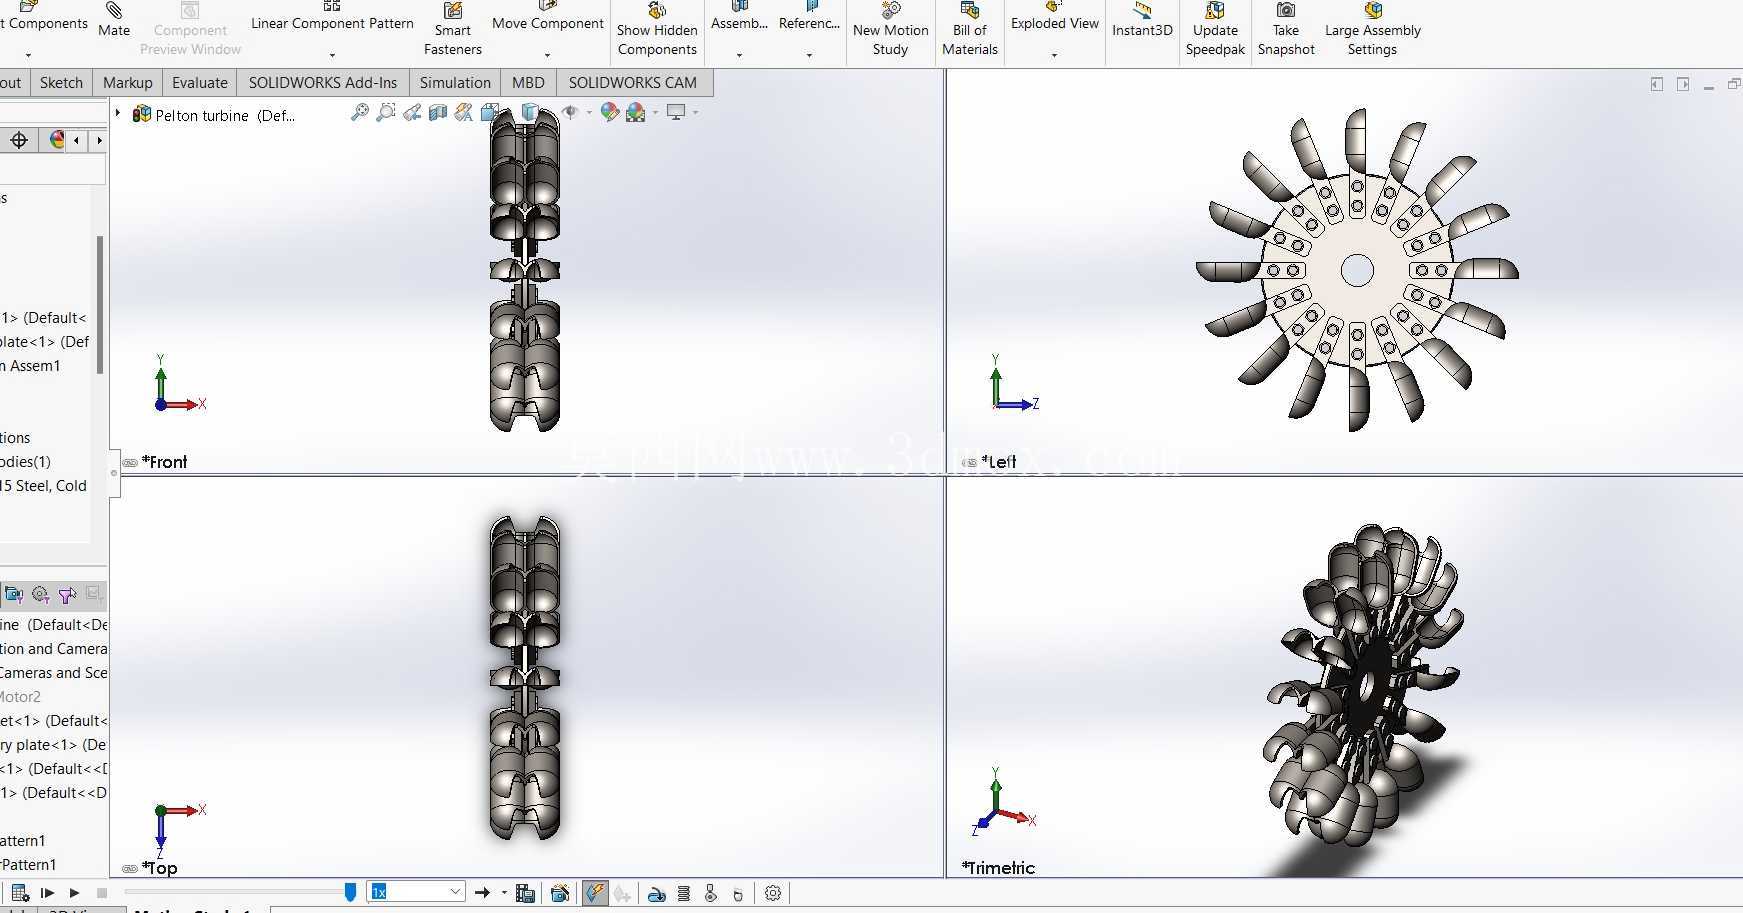Click Update Speedpak
1743x913 pixels.
(x=1215, y=30)
